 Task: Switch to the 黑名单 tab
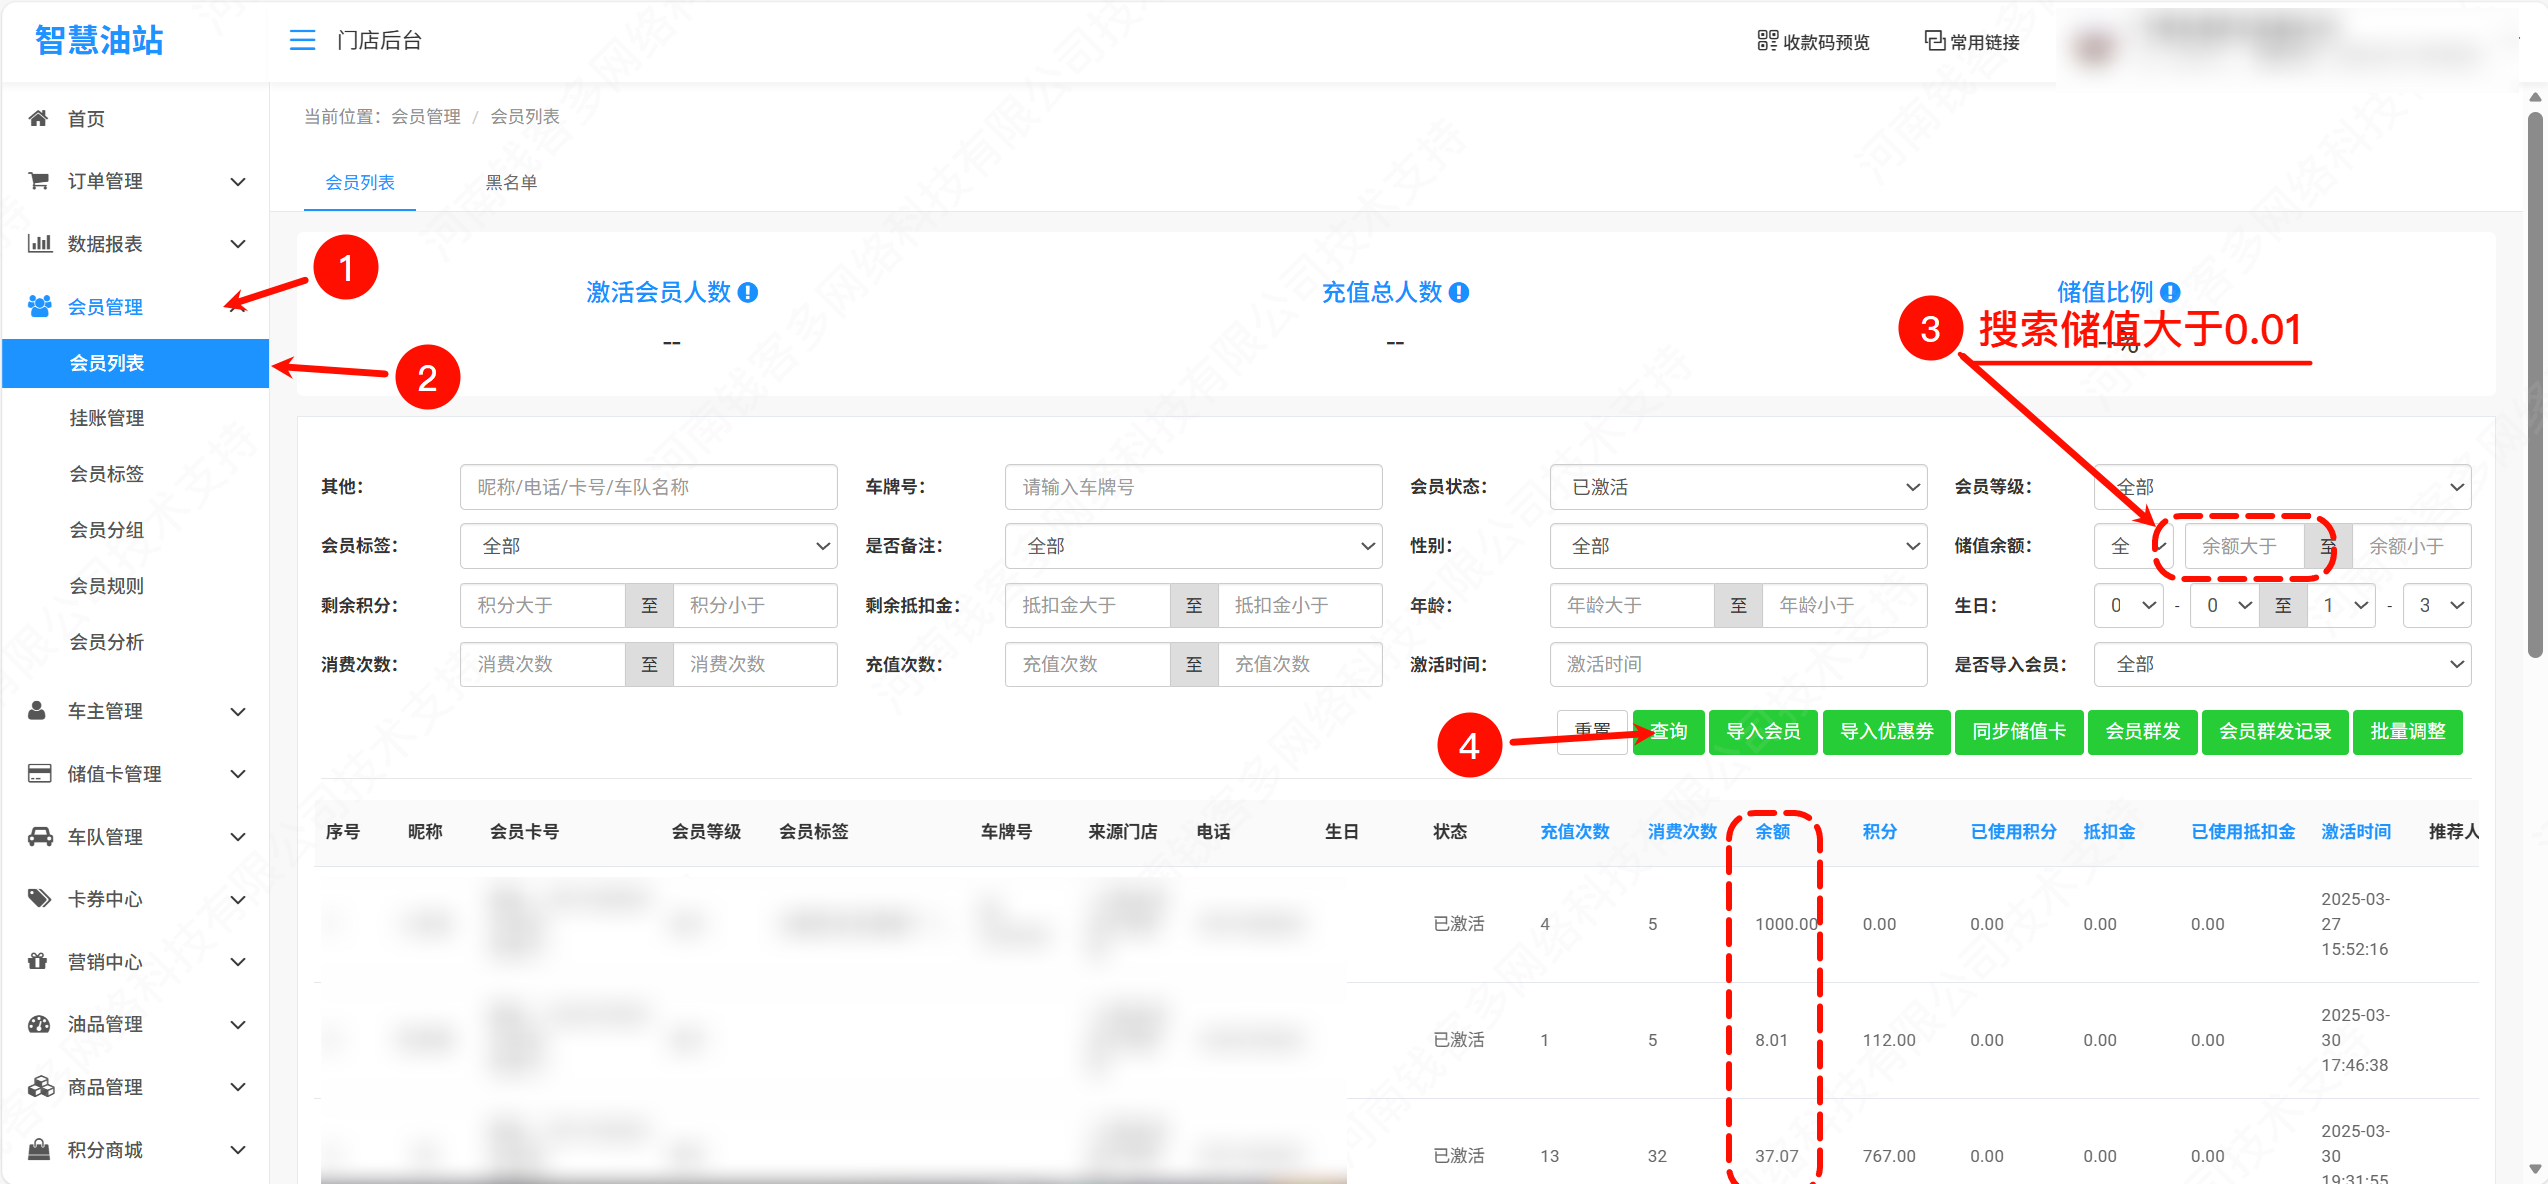(511, 182)
